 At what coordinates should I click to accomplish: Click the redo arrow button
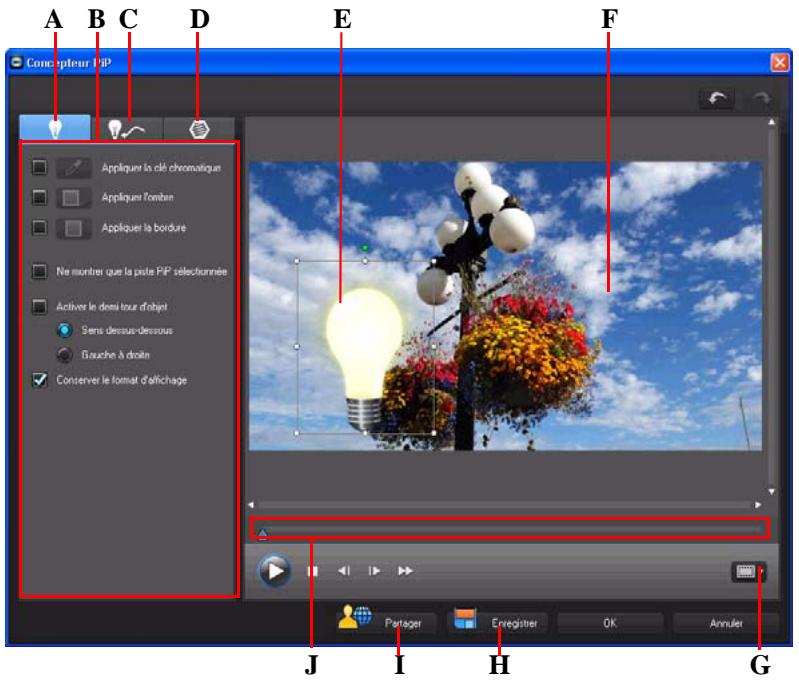[762, 98]
